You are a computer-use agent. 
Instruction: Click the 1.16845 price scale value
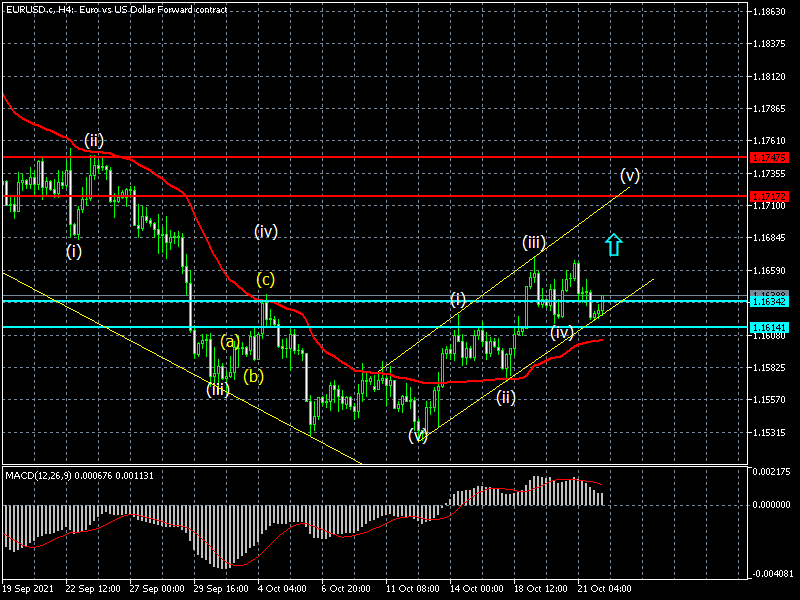pos(769,238)
